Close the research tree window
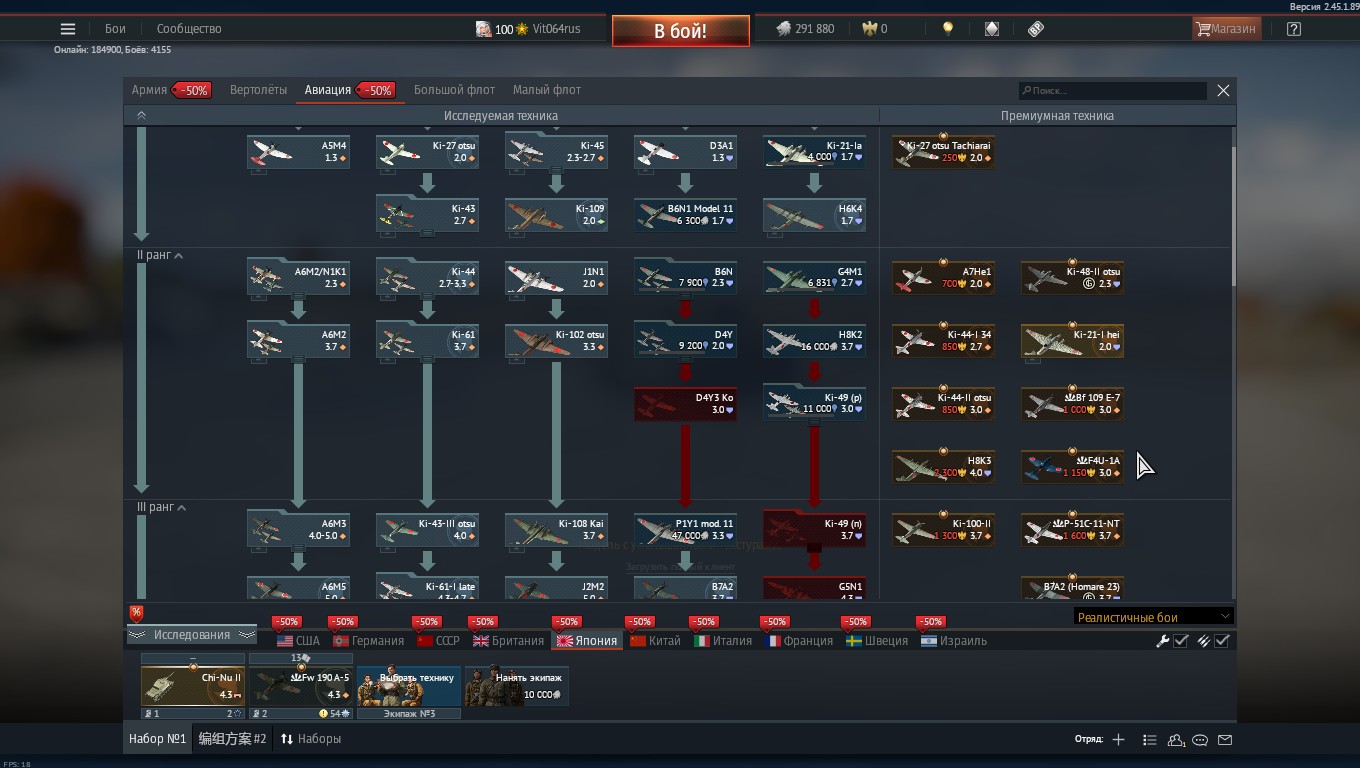This screenshot has width=1360, height=768. [x=1223, y=91]
